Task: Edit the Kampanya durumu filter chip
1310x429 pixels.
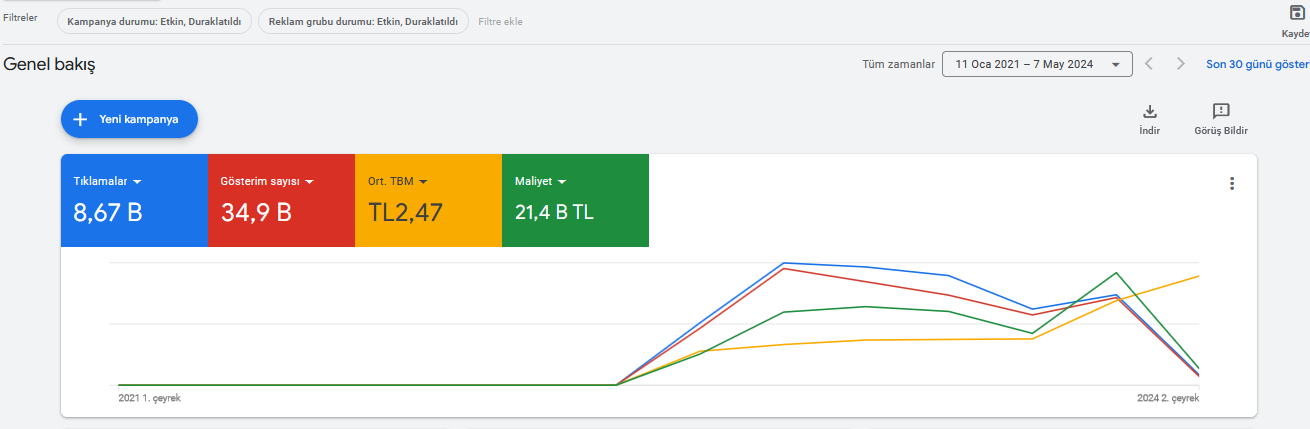Action: coord(153,21)
